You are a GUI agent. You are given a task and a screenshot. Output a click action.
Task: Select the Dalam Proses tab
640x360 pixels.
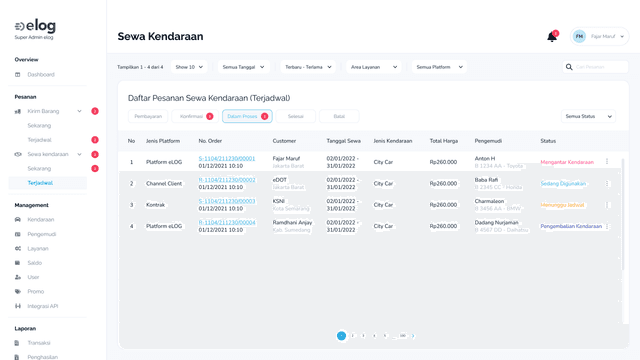click(x=247, y=116)
